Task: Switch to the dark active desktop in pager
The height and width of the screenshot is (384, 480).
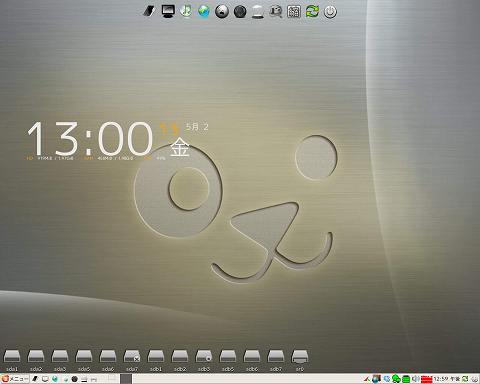Action: click(x=126, y=379)
